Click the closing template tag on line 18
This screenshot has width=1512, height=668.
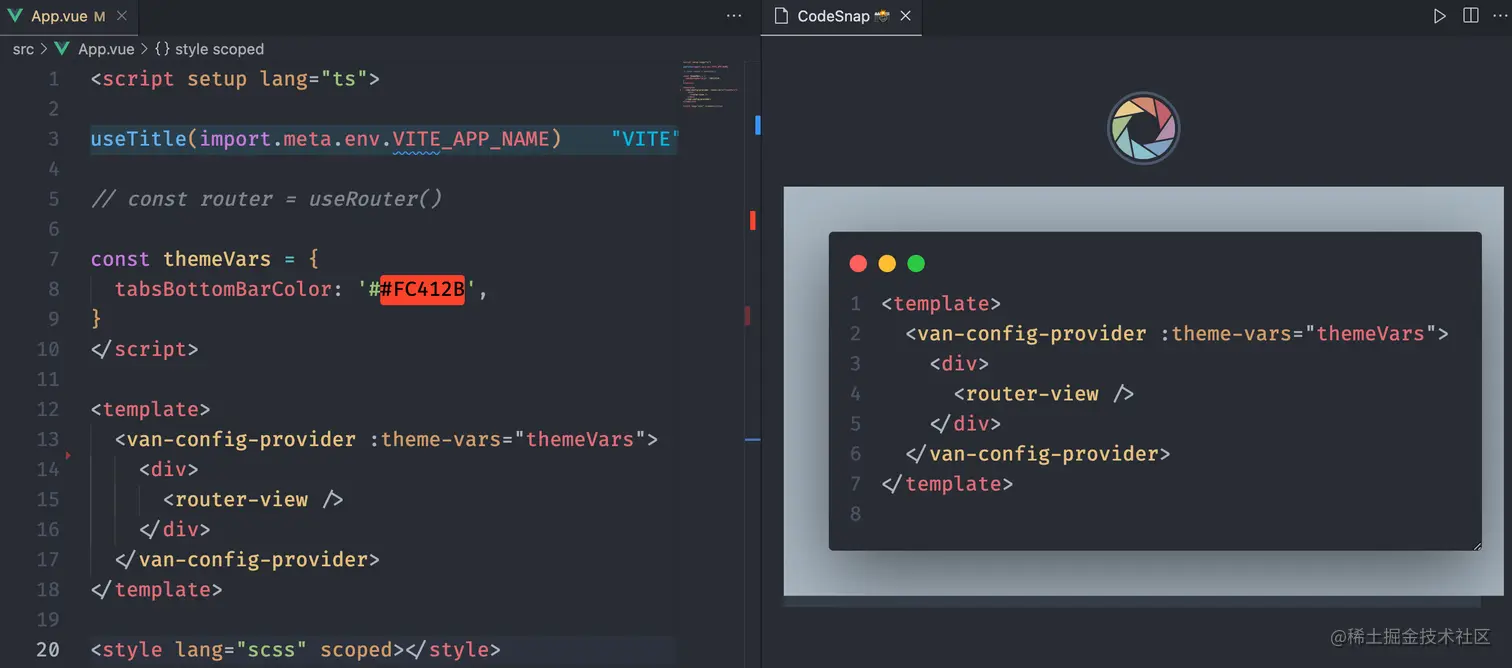(x=156, y=589)
